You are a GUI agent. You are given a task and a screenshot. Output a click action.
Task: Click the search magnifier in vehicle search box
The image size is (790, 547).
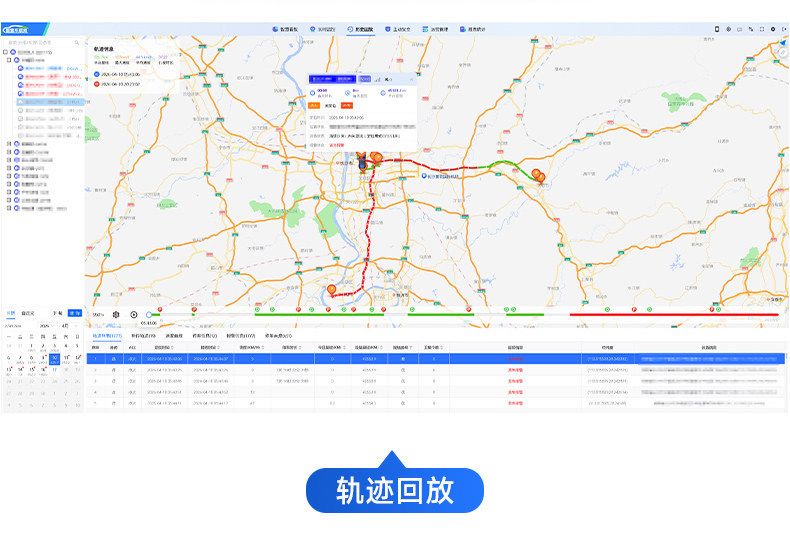(77, 43)
